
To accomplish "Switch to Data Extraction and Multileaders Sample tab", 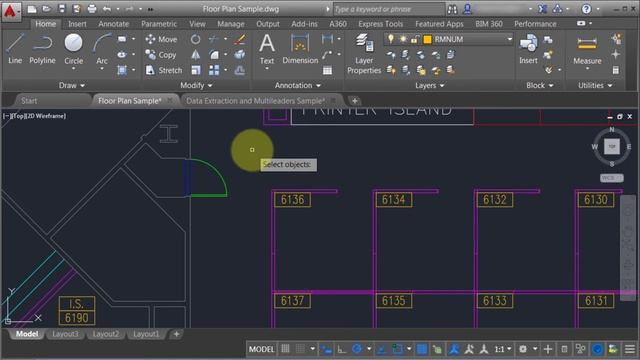I will pyautogui.click(x=256, y=101).
